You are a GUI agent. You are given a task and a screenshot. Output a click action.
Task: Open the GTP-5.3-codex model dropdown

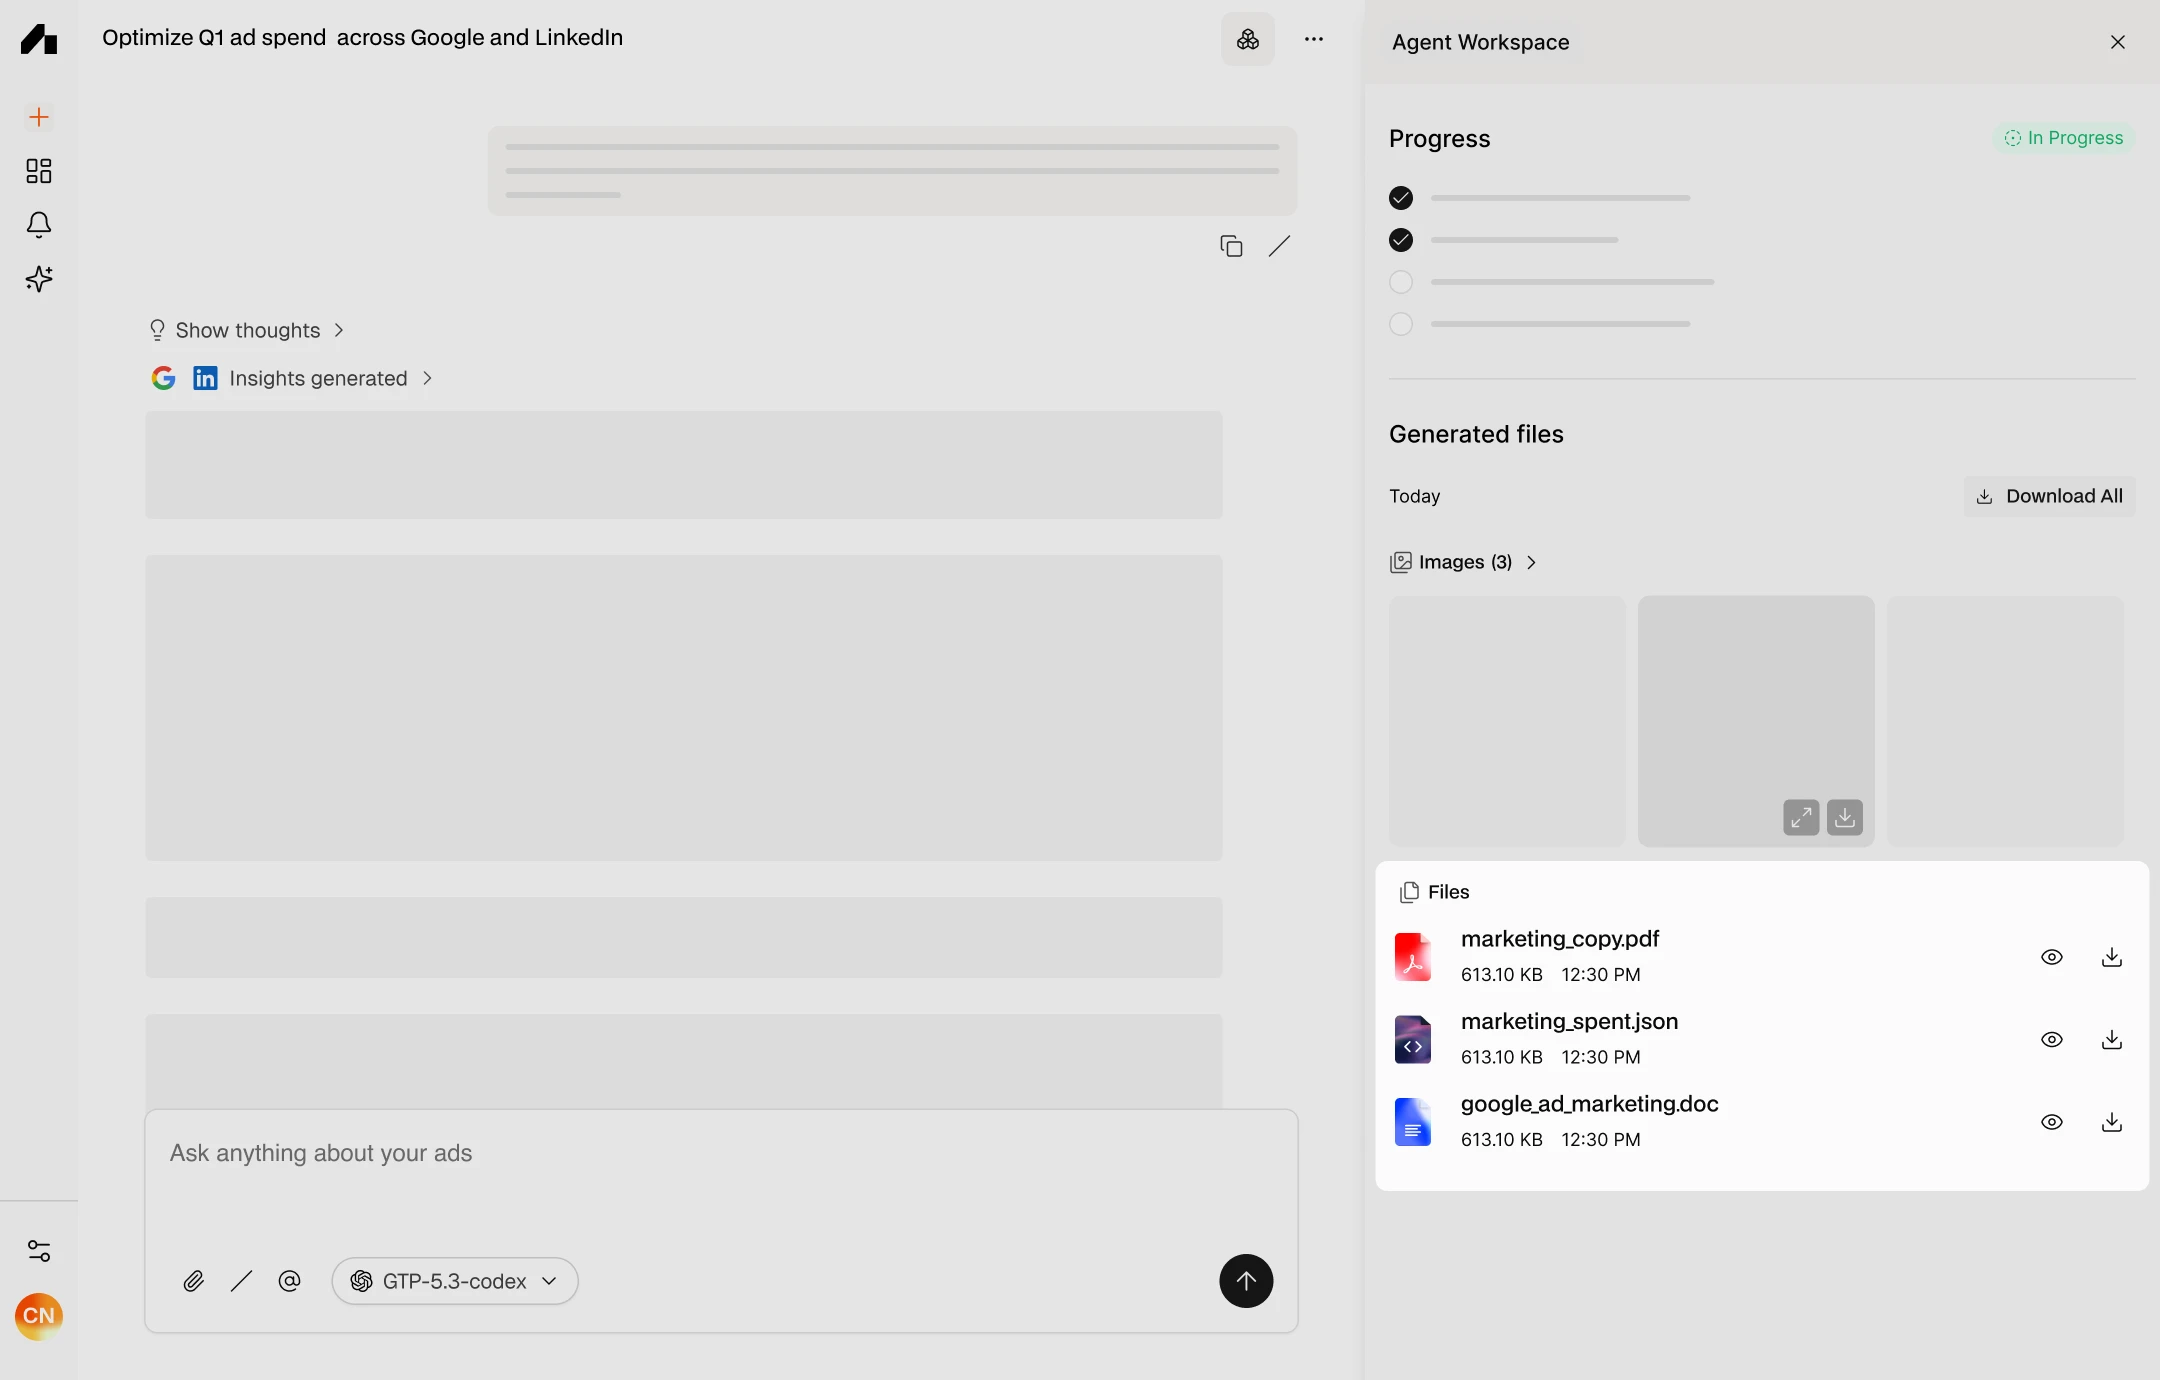[x=455, y=1281]
